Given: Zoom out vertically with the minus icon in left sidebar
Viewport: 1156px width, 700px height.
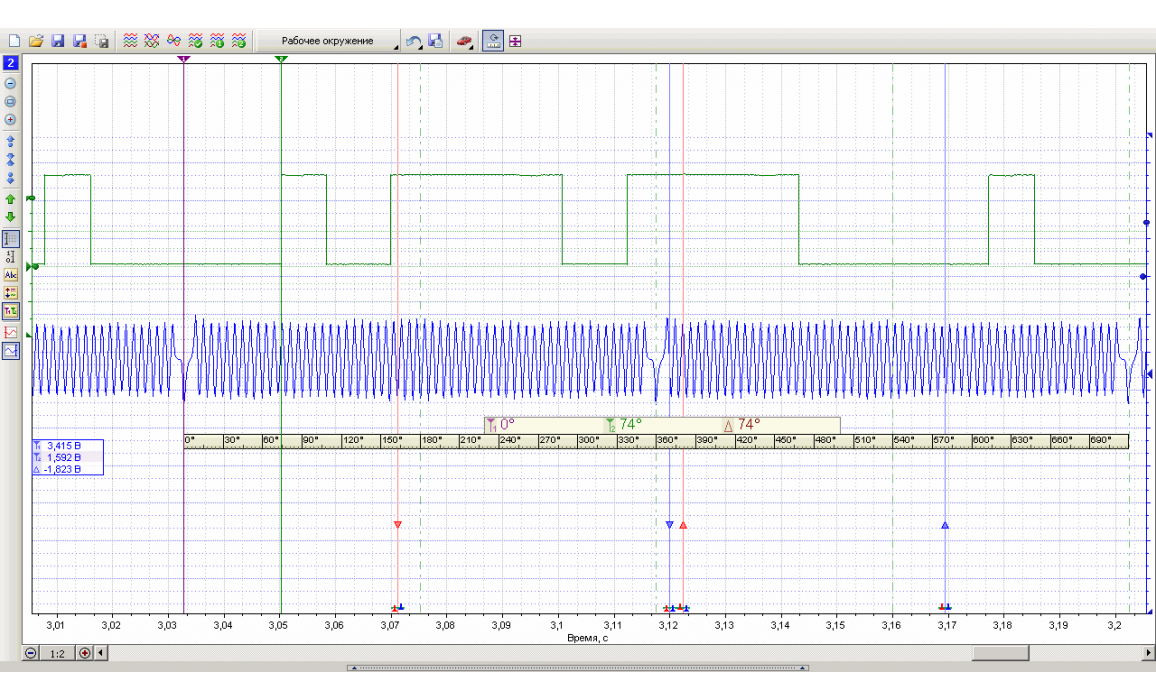Looking at the screenshot, I should pyautogui.click(x=10, y=83).
